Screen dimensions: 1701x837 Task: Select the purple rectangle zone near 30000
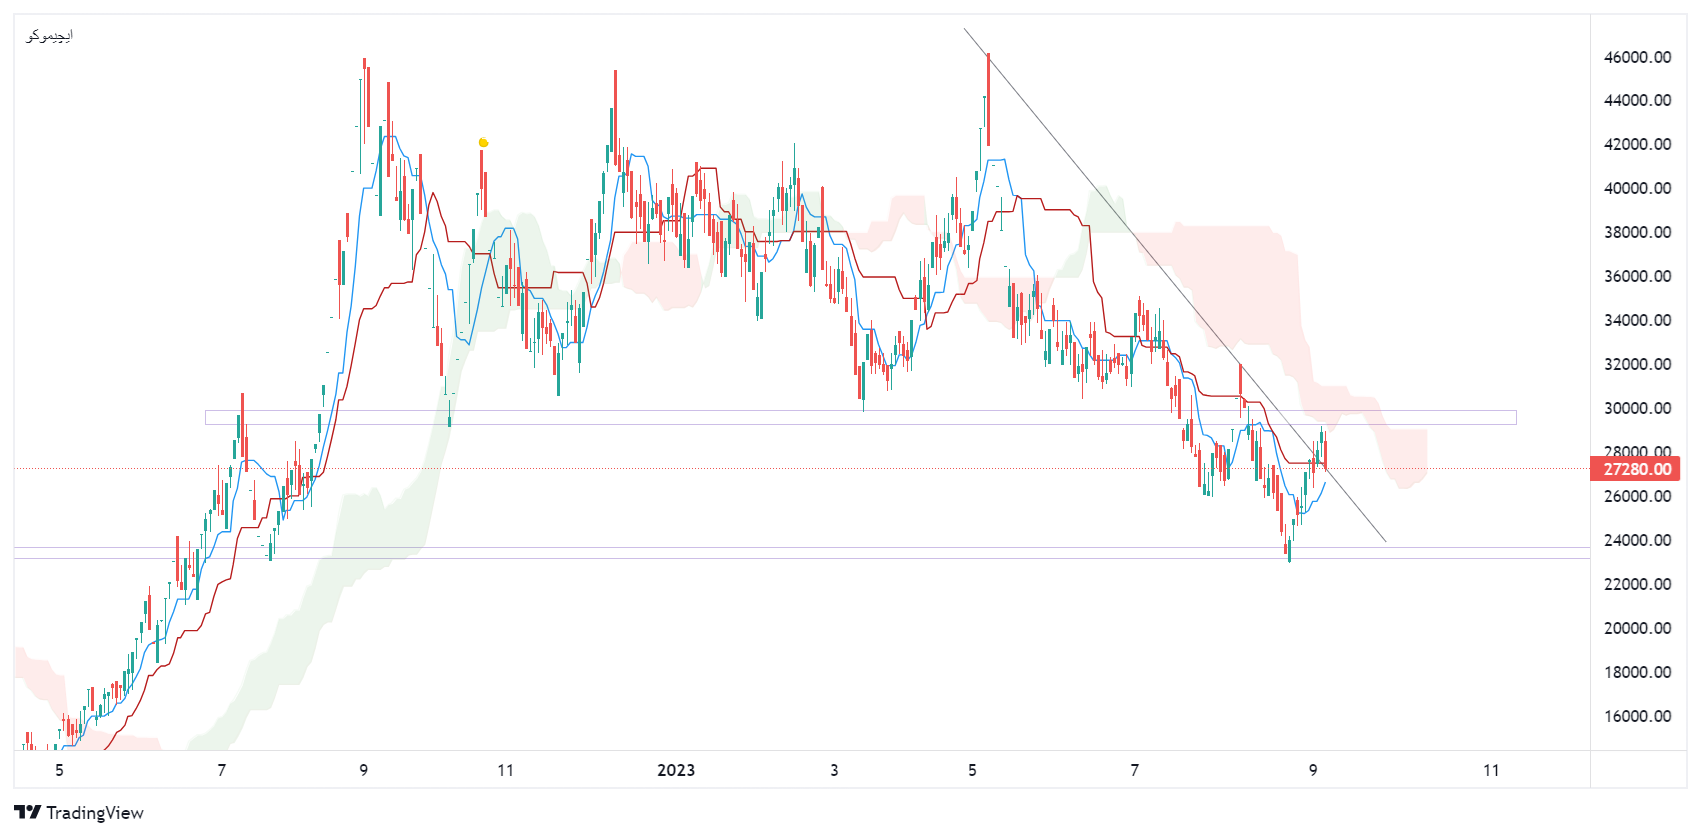(x=860, y=417)
